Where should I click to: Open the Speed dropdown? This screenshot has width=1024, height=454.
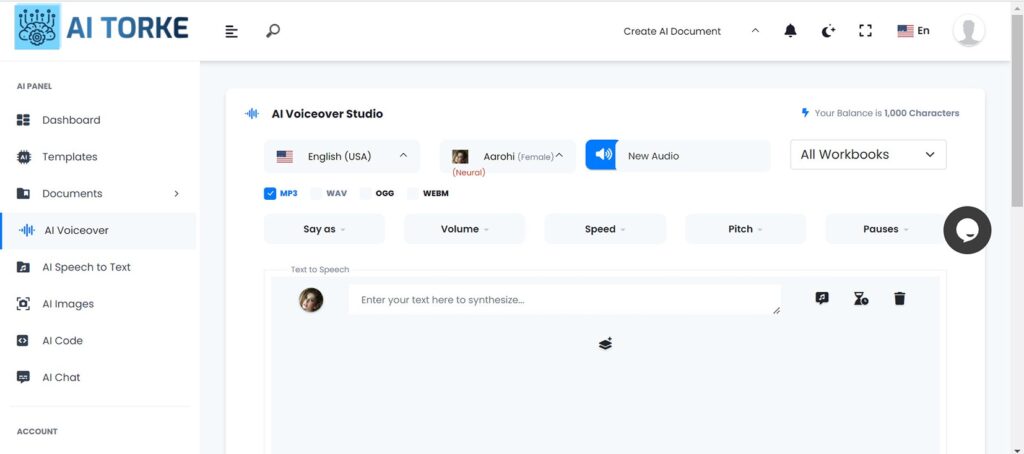click(605, 229)
